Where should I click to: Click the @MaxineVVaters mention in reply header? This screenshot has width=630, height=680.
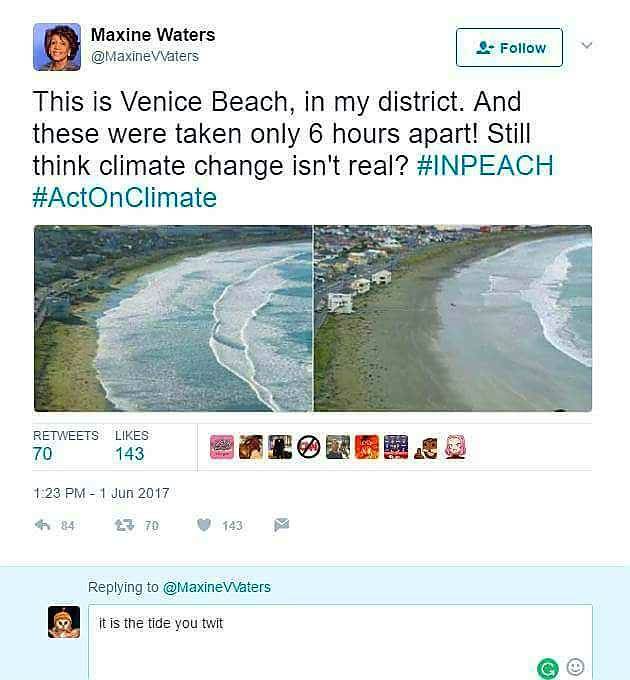[216, 587]
